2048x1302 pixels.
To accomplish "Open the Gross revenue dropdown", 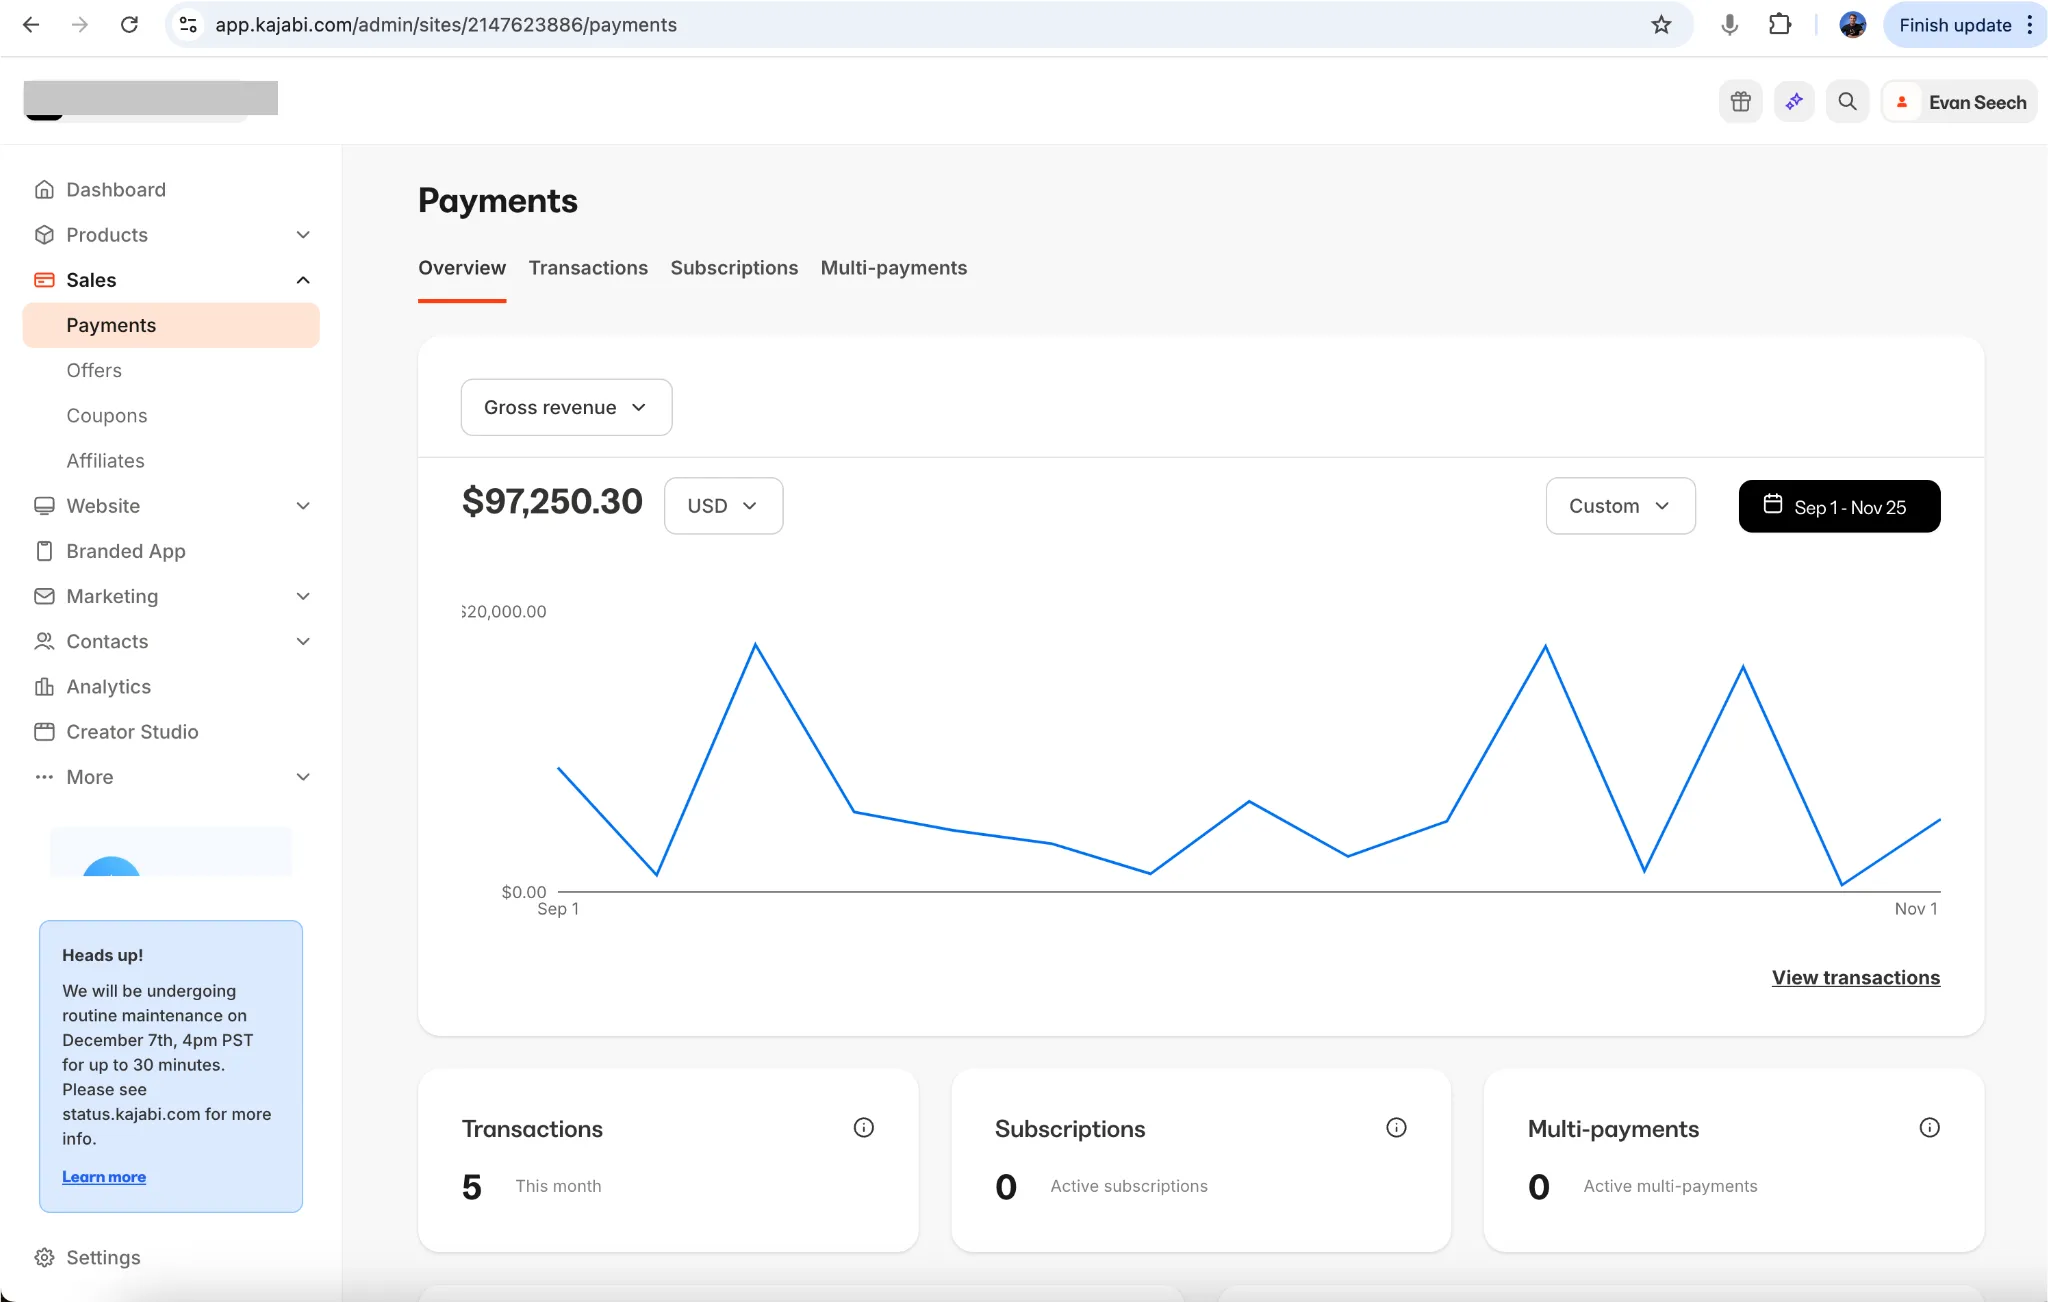I will (x=566, y=407).
